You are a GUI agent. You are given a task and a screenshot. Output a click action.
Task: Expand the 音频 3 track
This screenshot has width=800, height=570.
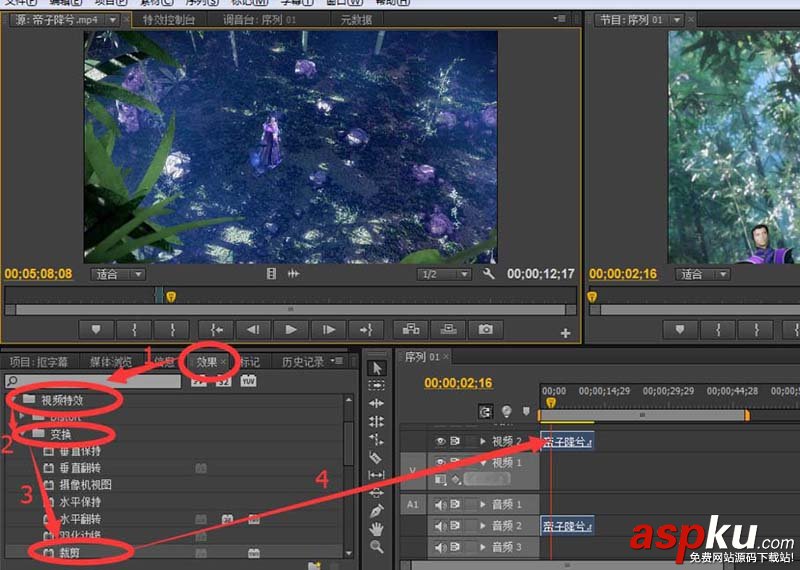click(x=482, y=547)
